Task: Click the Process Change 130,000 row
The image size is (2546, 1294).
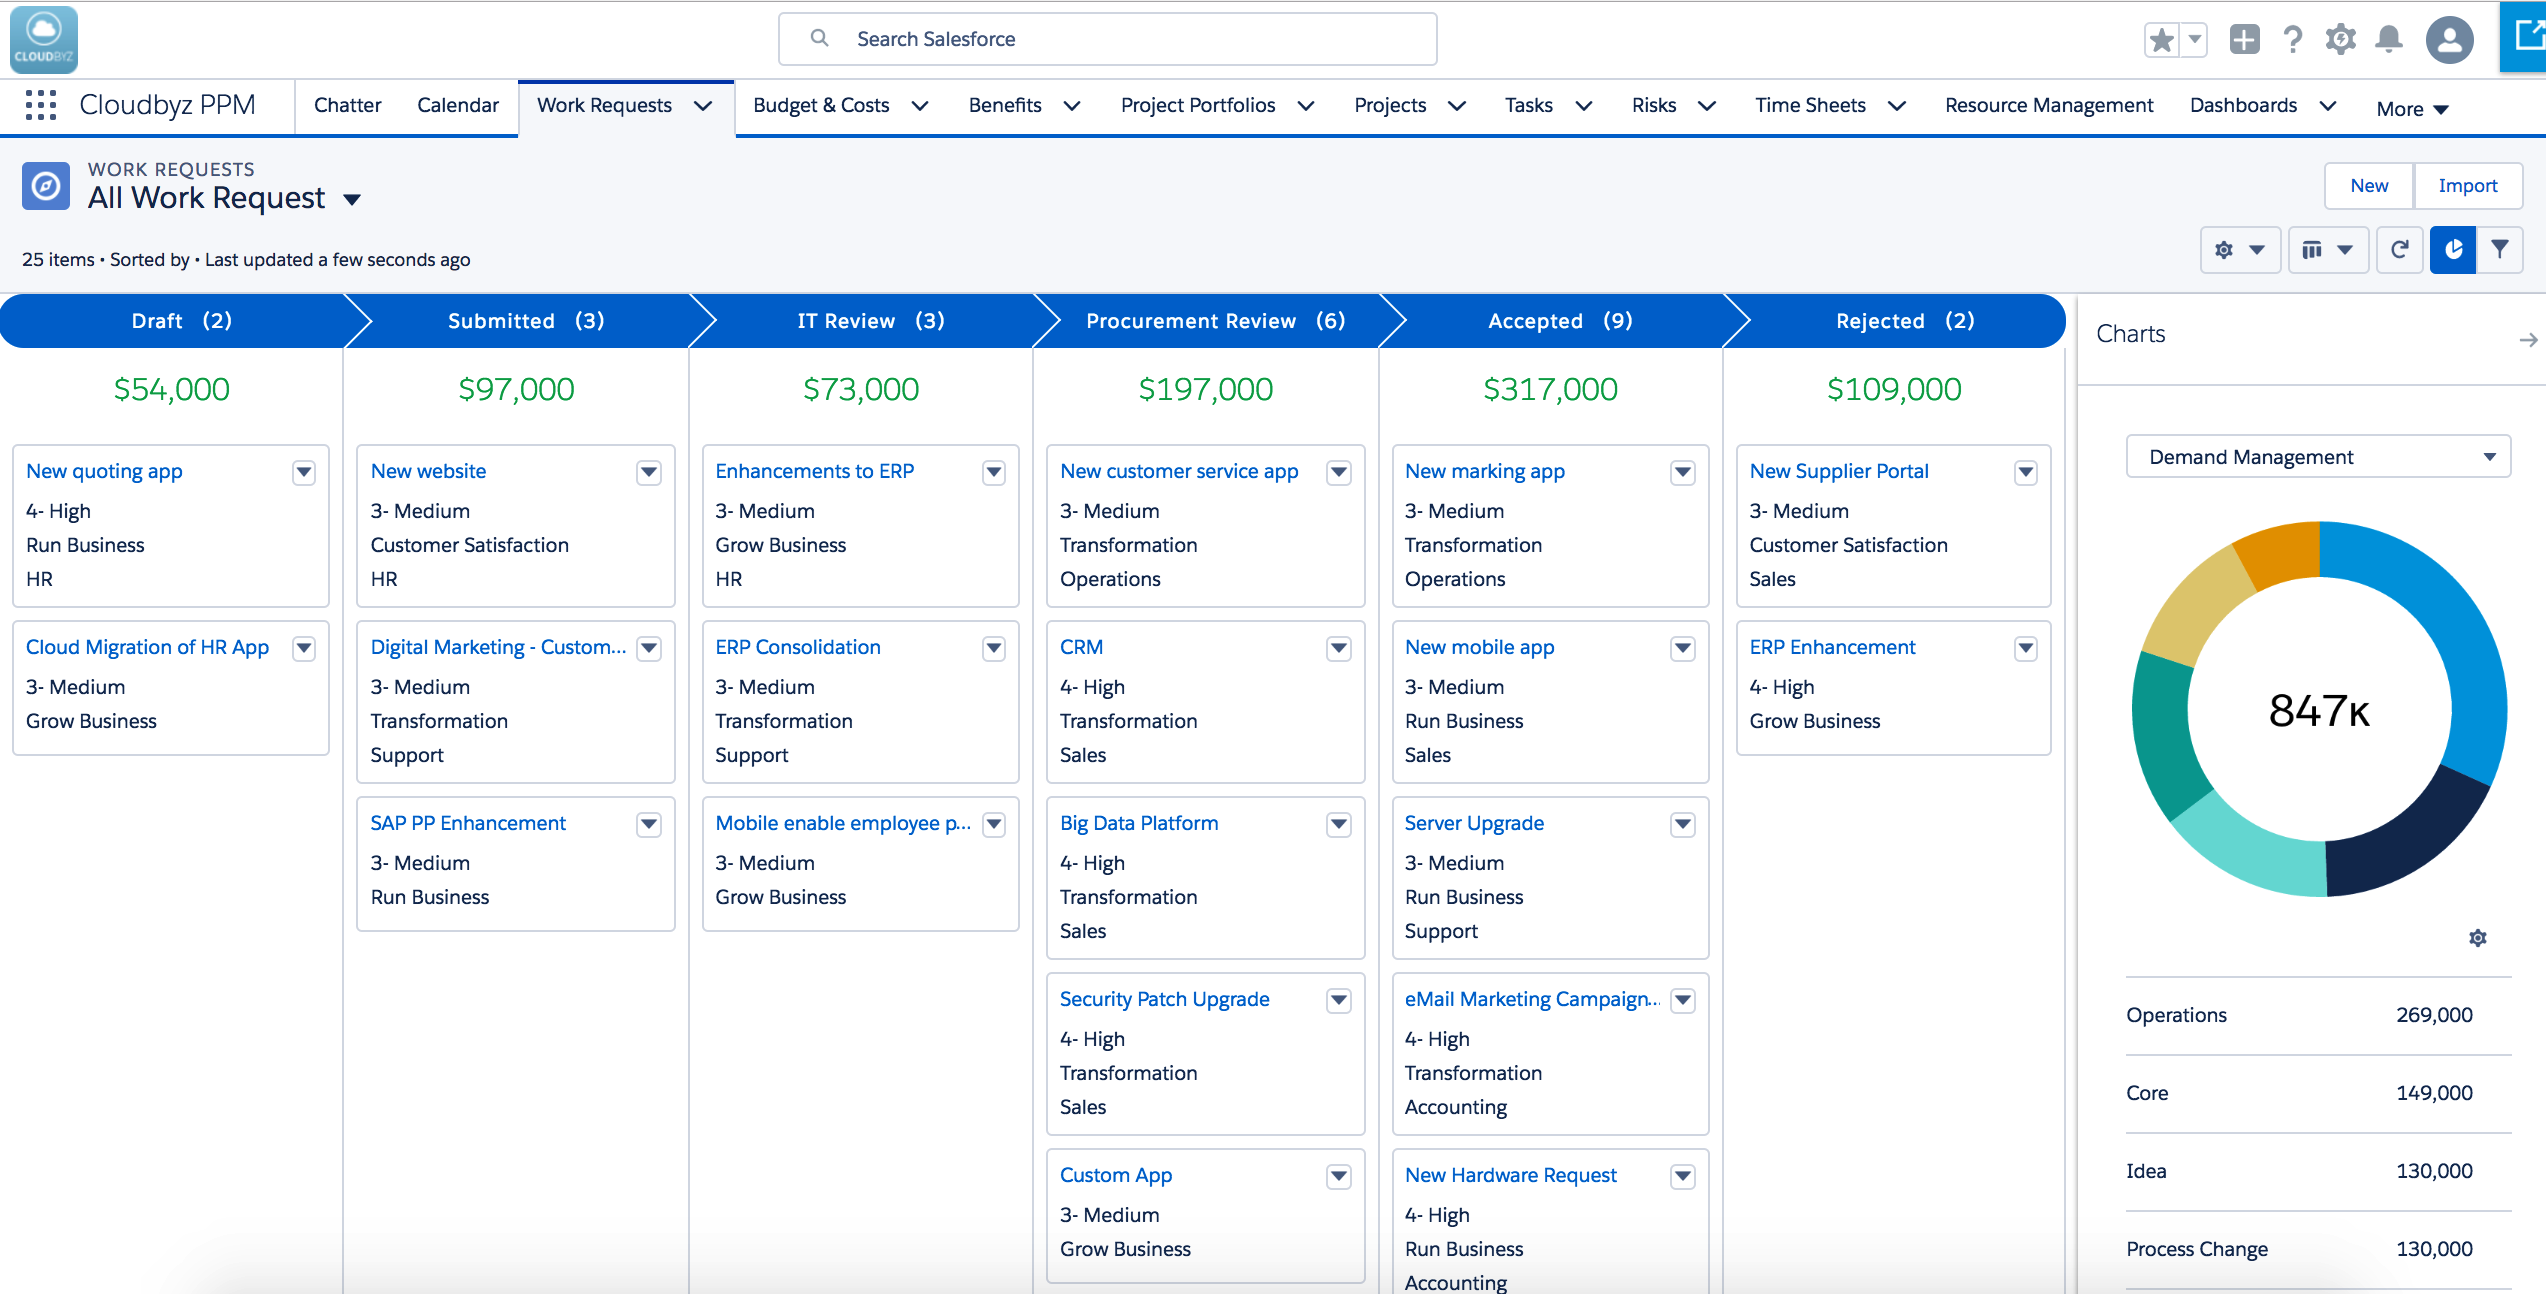Action: pos(2318,1249)
